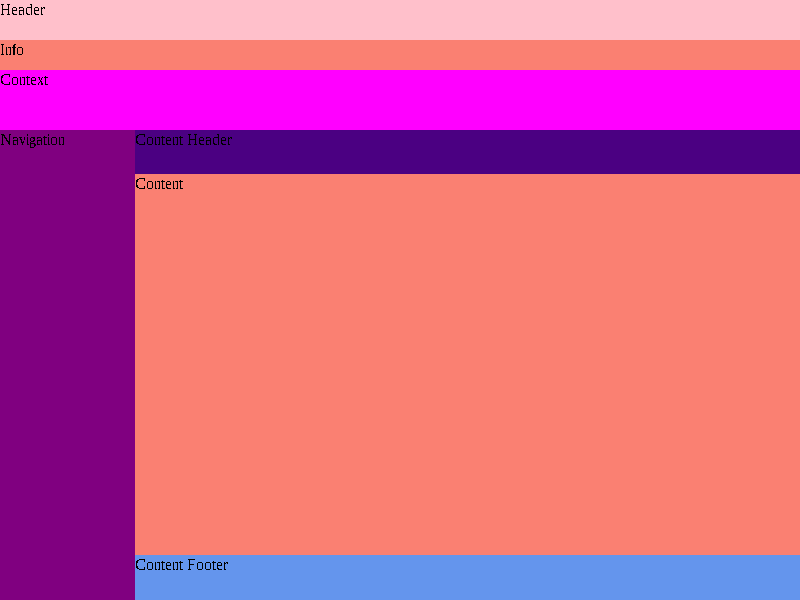This screenshot has height=600, width=800.
Task: Click the standalone 'Content' text label
Action: point(159,184)
